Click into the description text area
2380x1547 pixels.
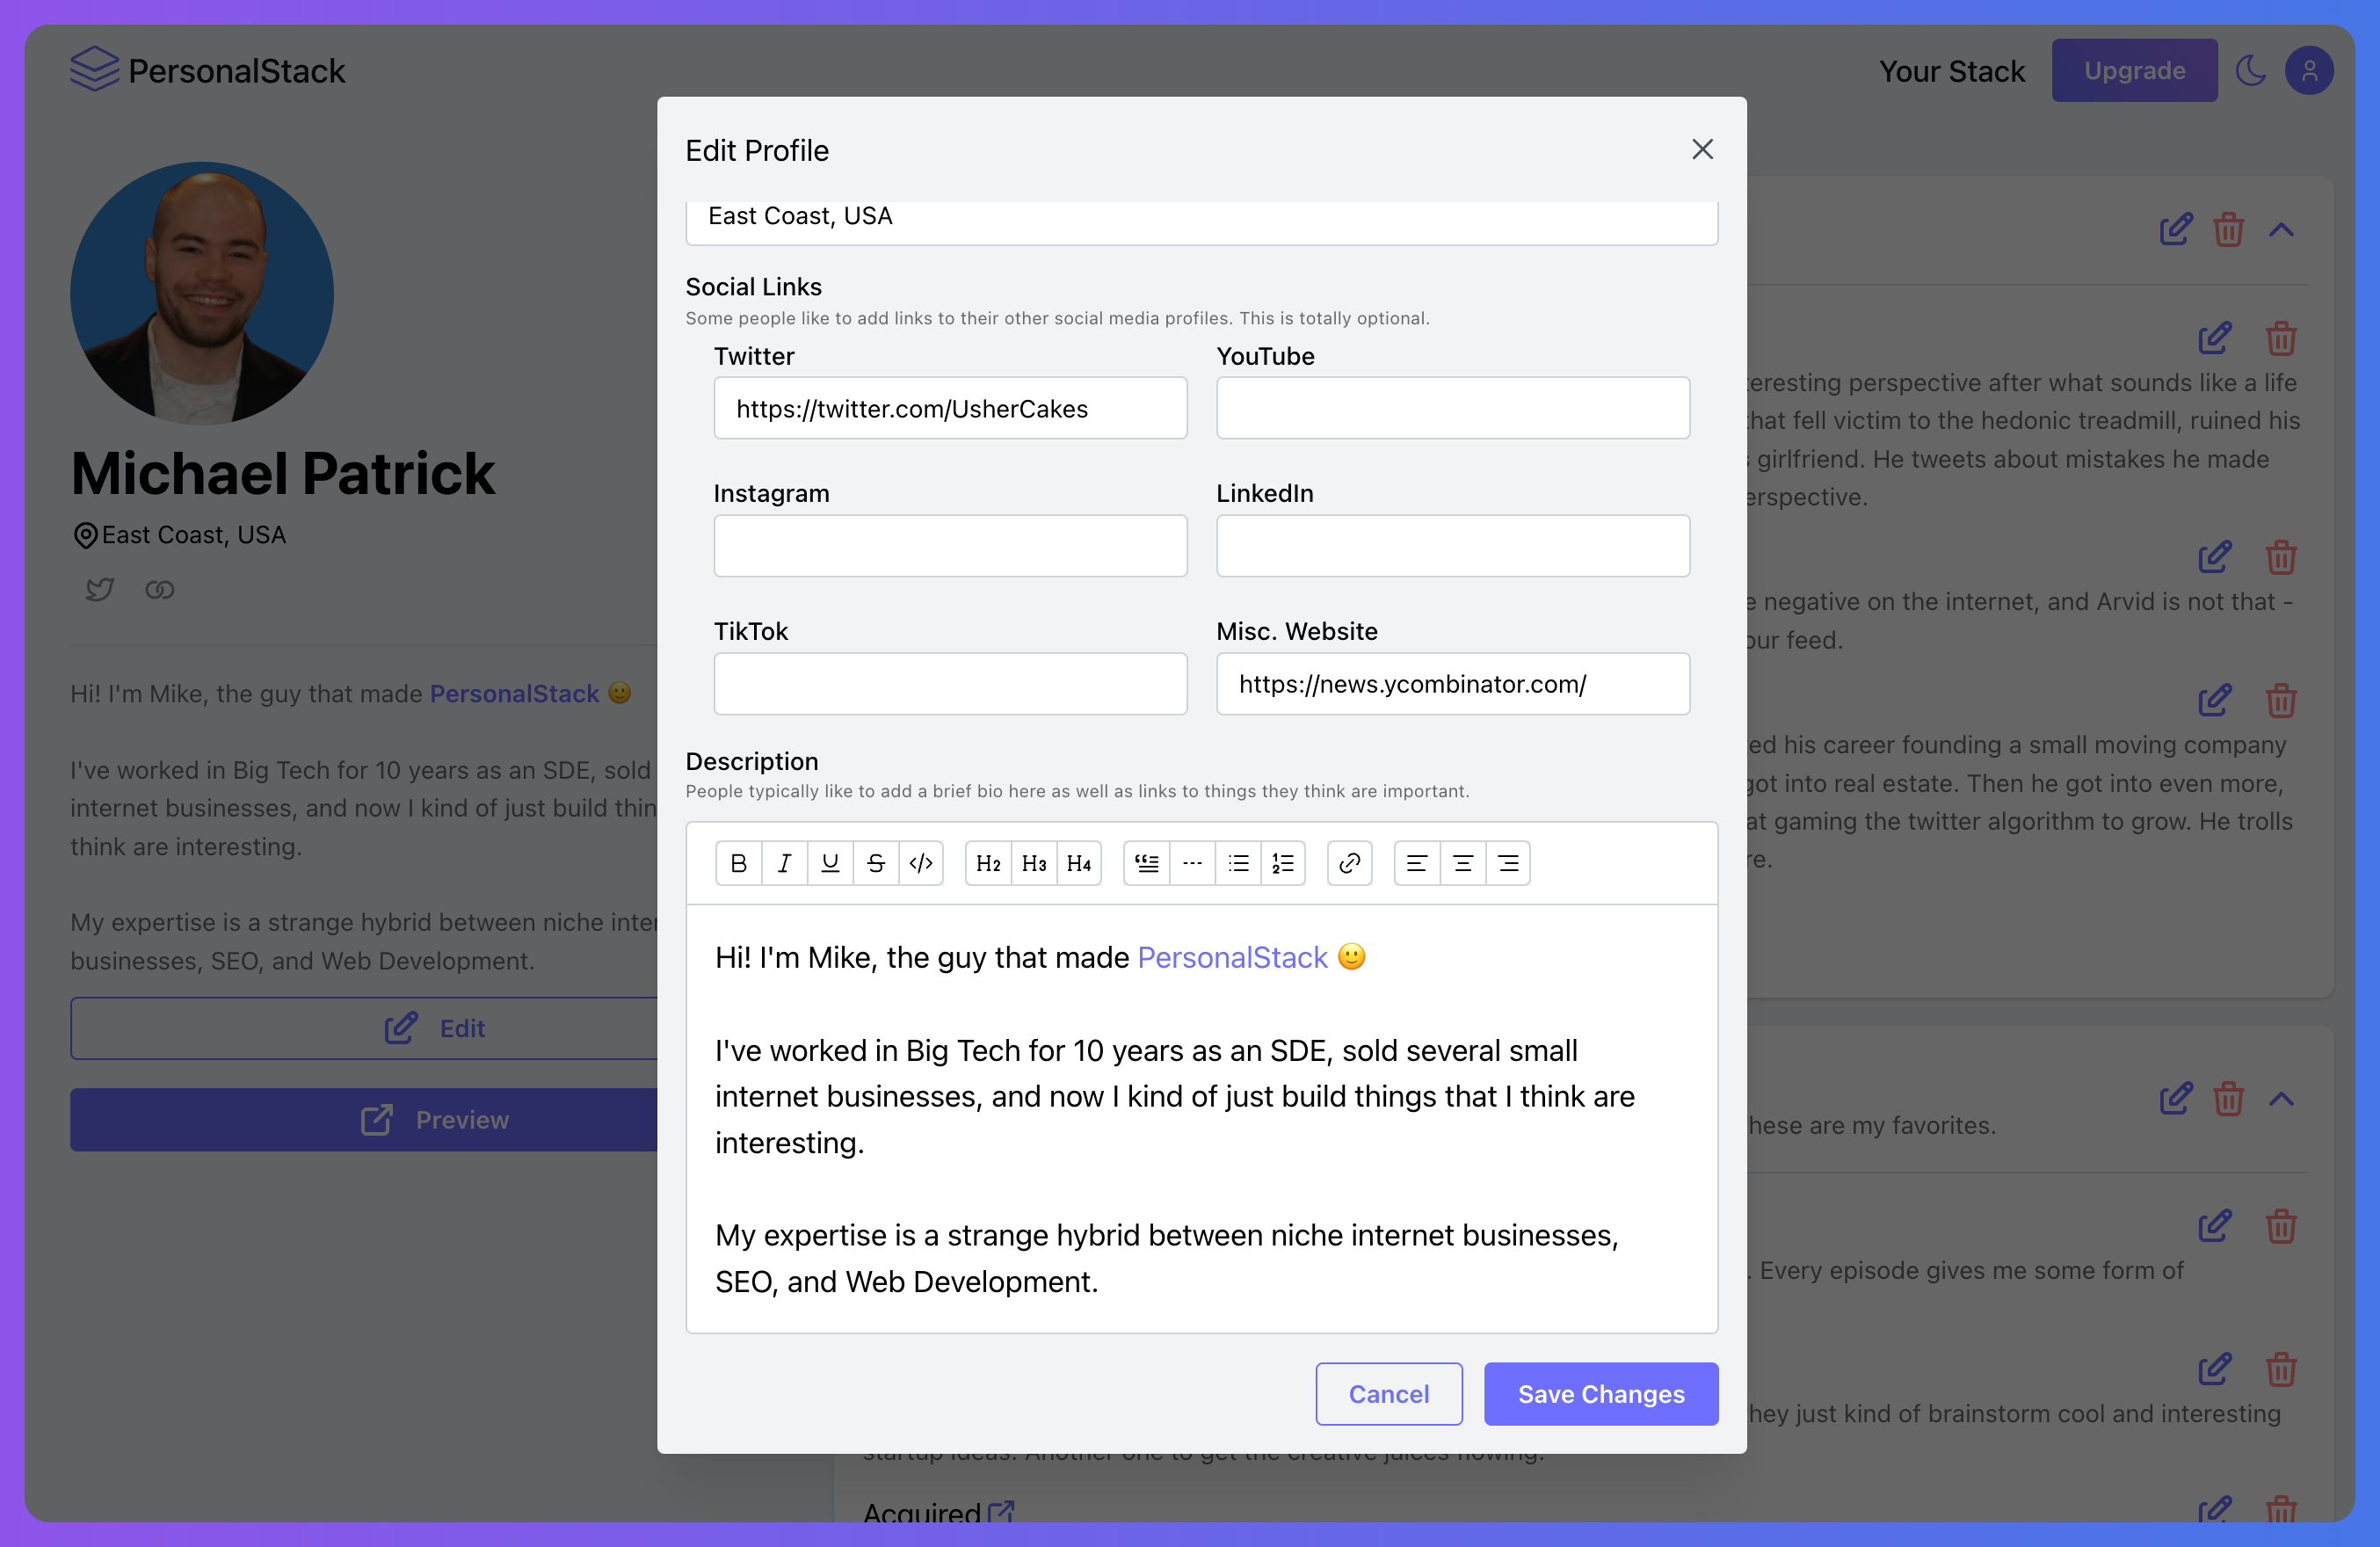(x=1202, y=1118)
